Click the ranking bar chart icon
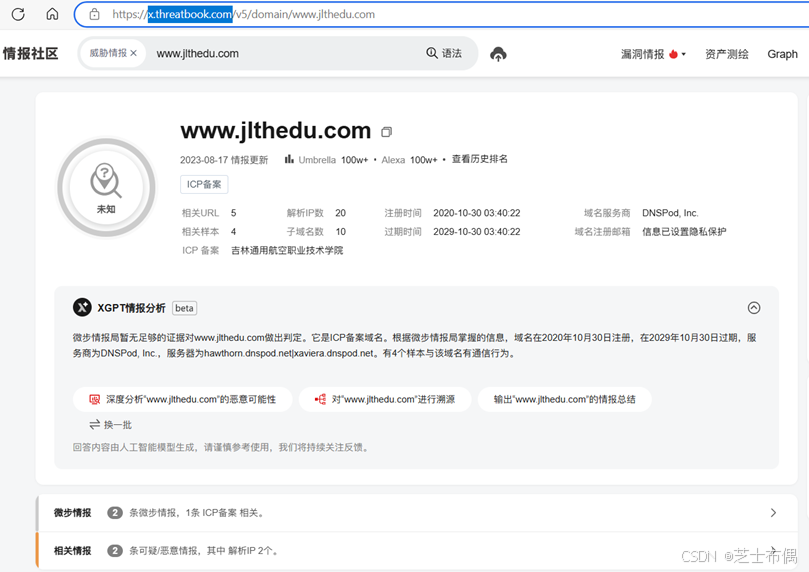 point(289,159)
